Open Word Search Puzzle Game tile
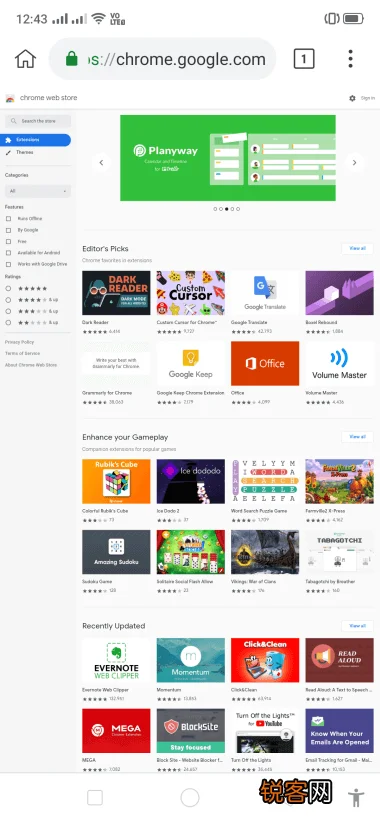The height and width of the screenshot is (823, 380). pos(265,481)
